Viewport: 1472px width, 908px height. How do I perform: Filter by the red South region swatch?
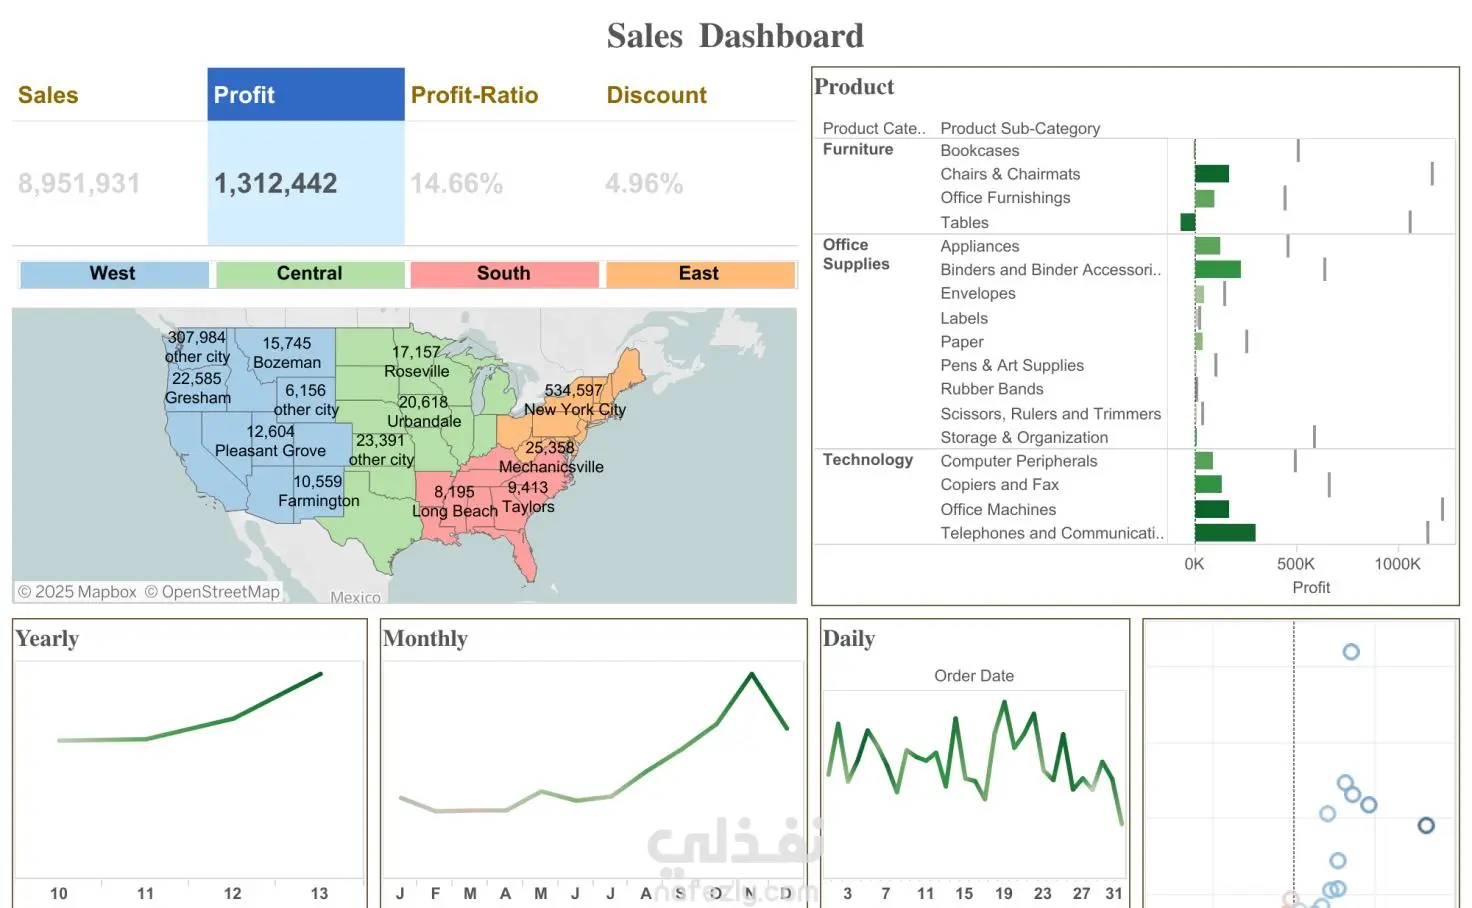(x=504, y=274)
